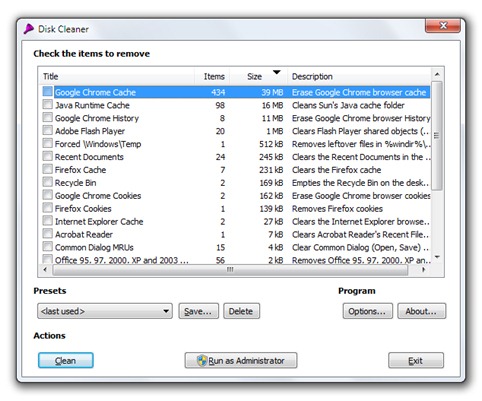
Task: Click the vertical scrollbar thumb
Action: click(x=437, y=135)
